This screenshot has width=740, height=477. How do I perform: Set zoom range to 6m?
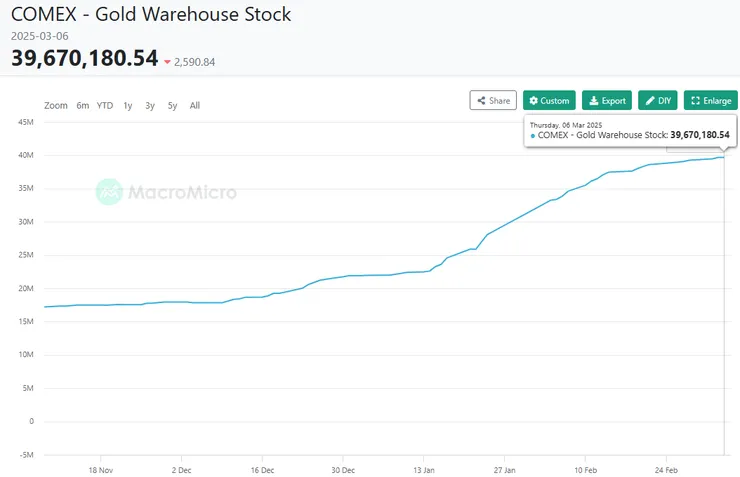click(82, 105)
